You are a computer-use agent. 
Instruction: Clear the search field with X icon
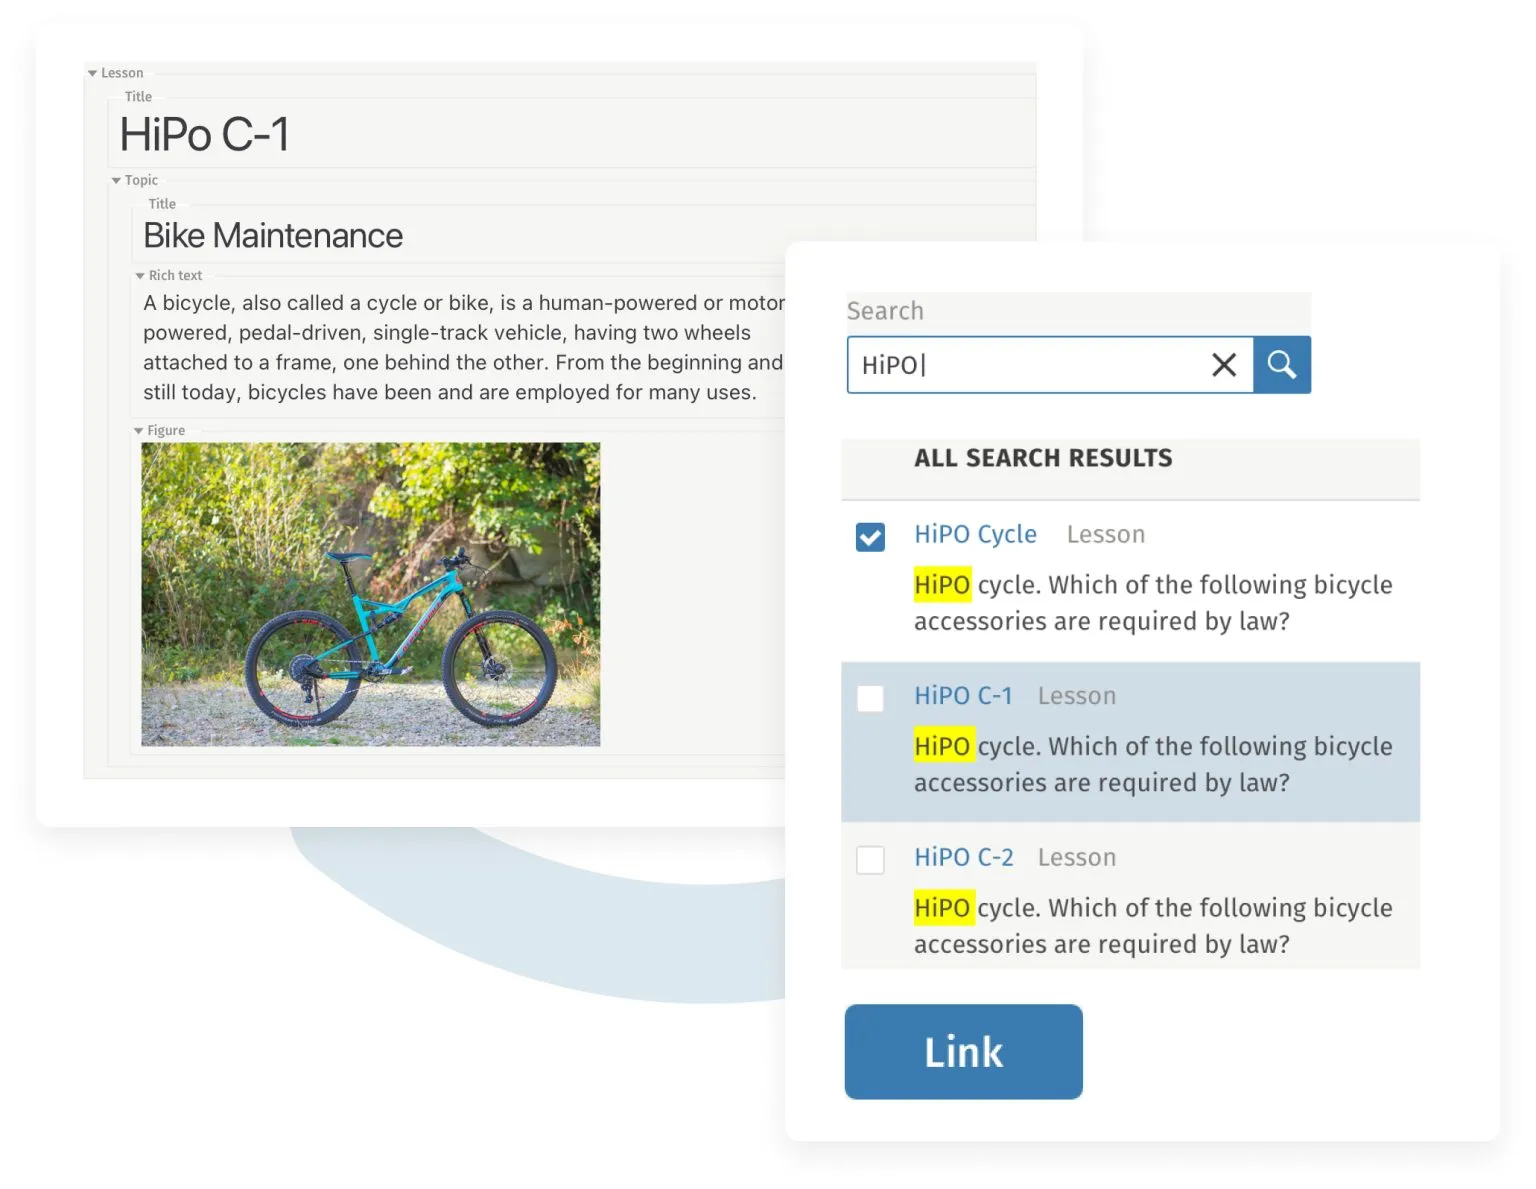click(1224, 365)
